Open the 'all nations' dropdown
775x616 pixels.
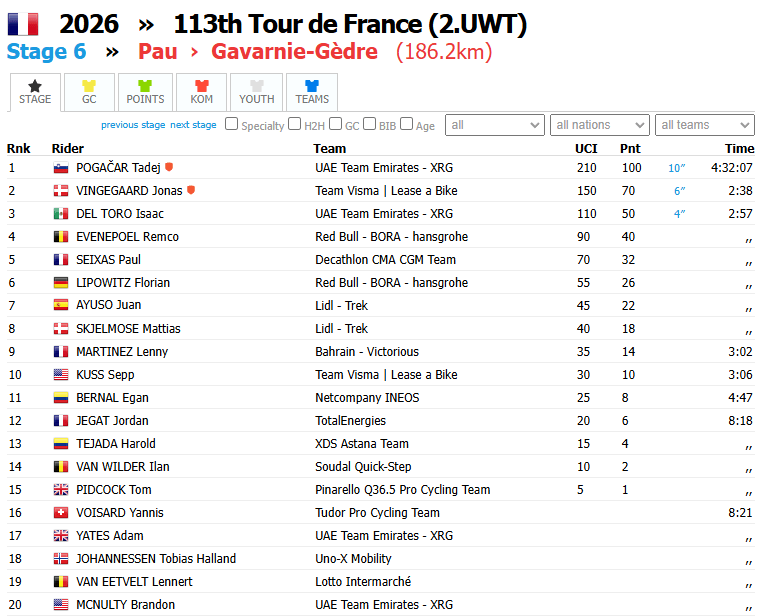(600, 125)
